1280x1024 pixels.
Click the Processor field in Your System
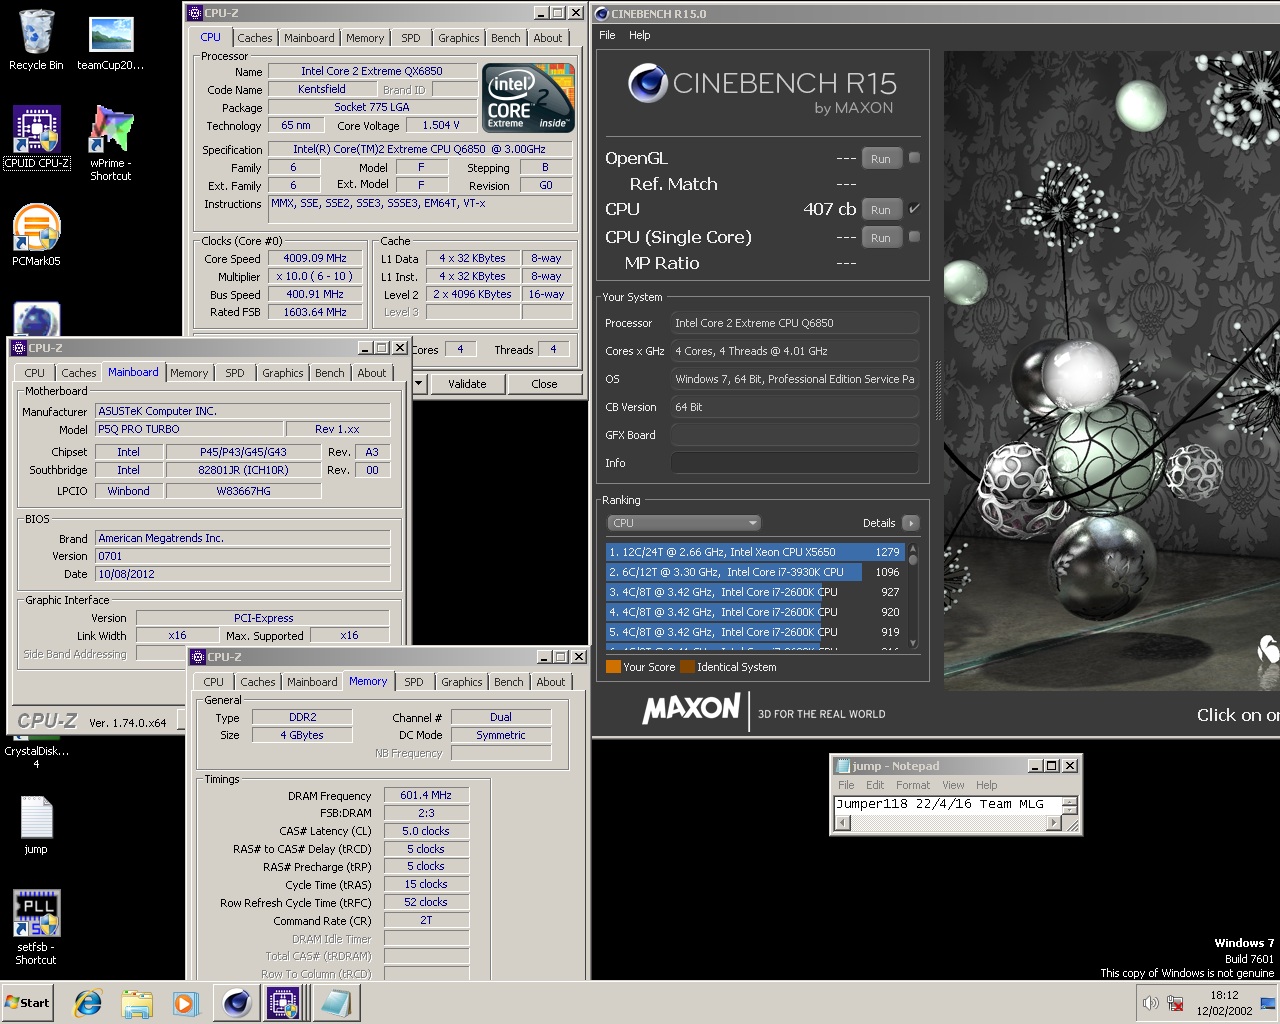tap(794, 323)
